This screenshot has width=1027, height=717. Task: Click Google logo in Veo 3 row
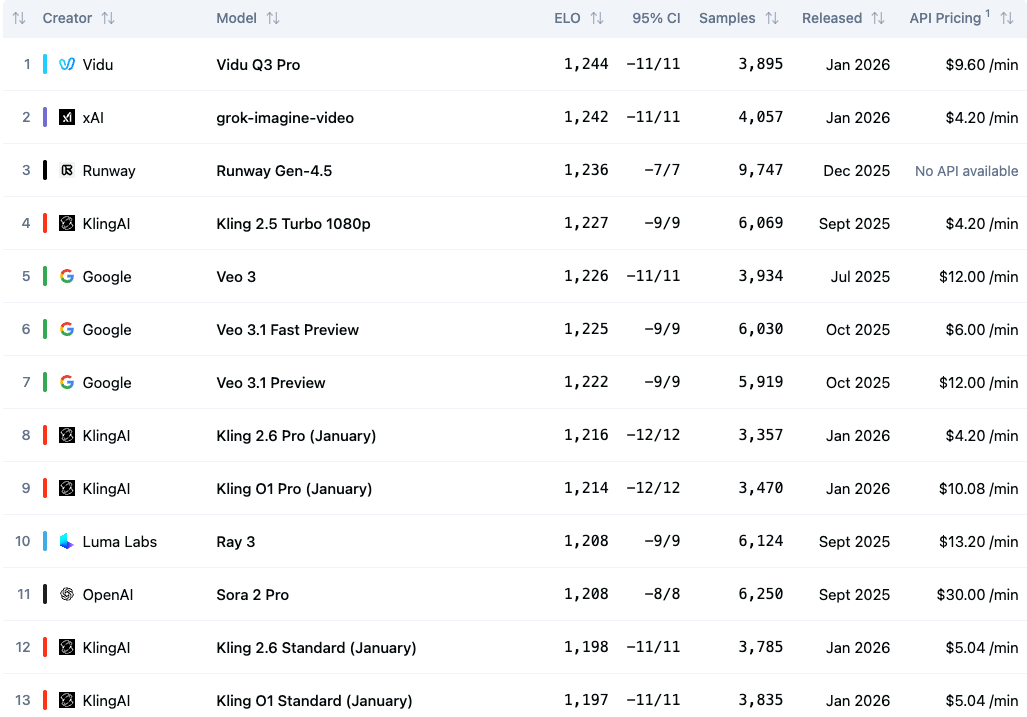pyautogui.click(x=67, y=276)
